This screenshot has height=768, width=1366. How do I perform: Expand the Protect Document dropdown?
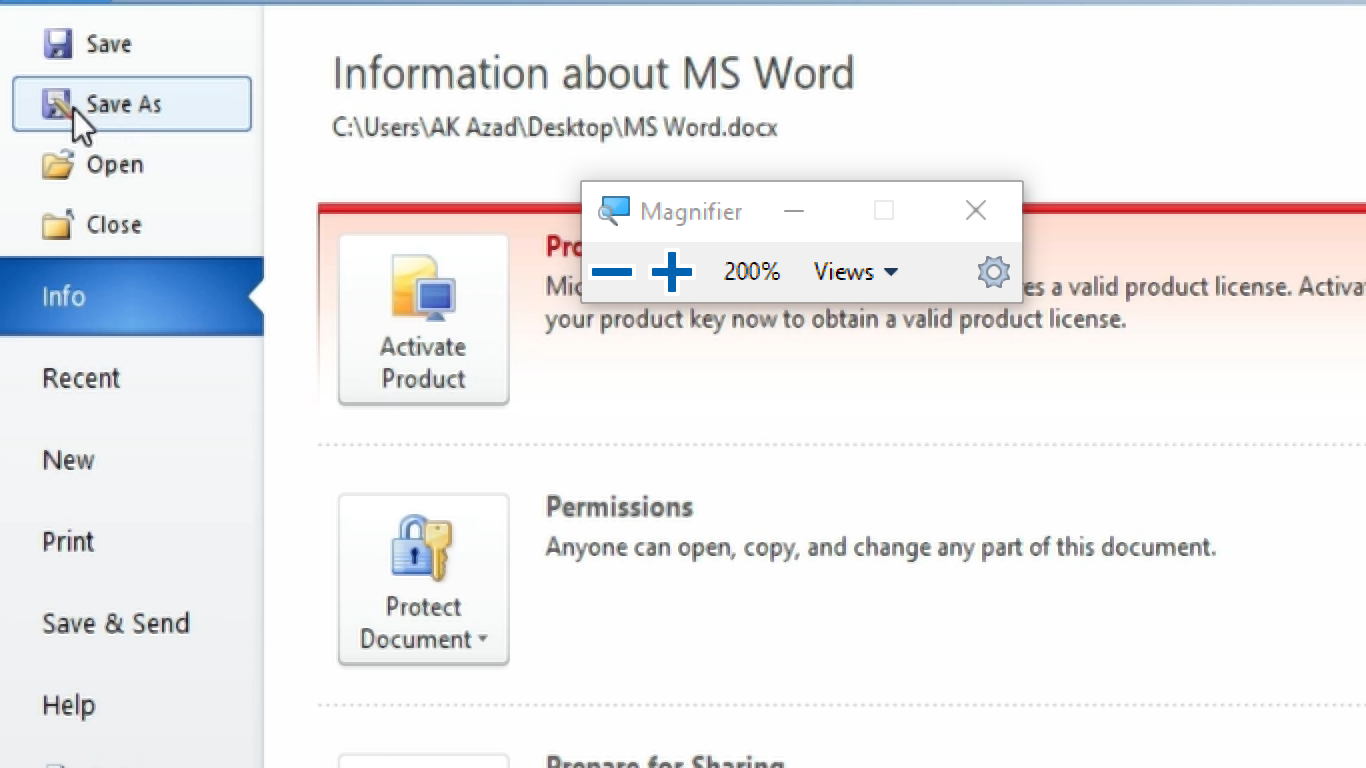pos(424,579)
